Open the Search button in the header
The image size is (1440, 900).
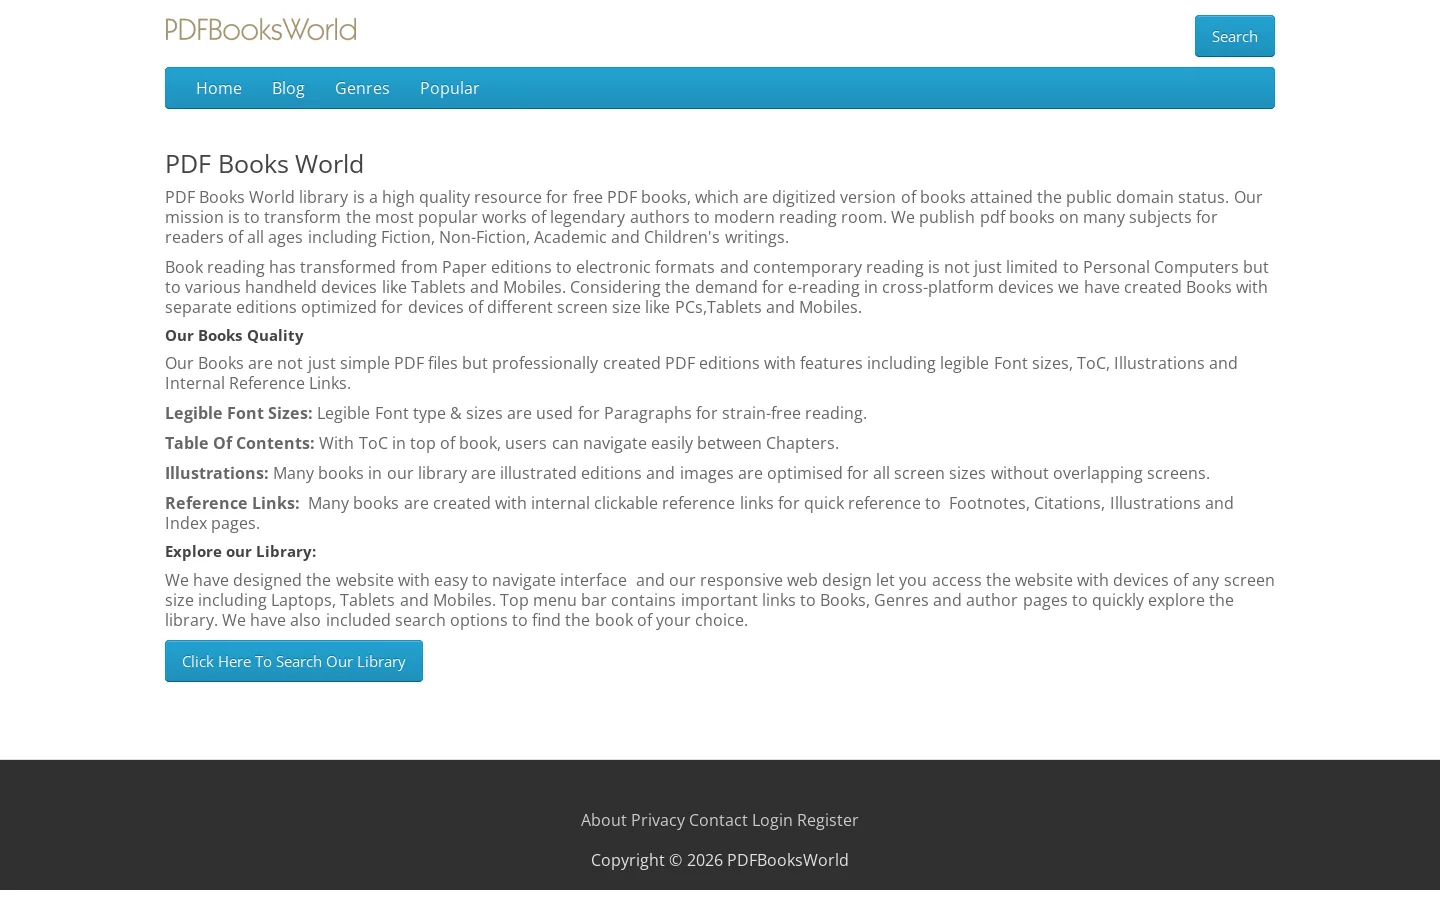point(1235,36)
